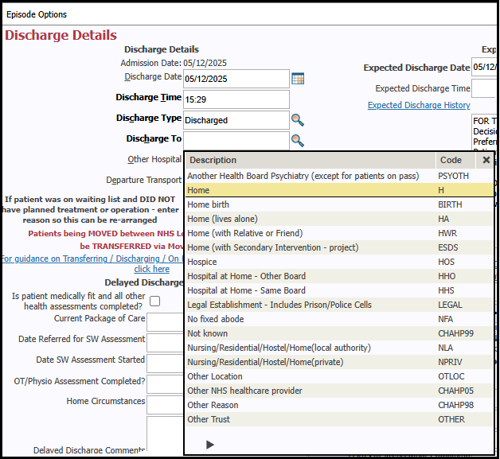Select the 'Other Location' row

click(x=339, y=377)
